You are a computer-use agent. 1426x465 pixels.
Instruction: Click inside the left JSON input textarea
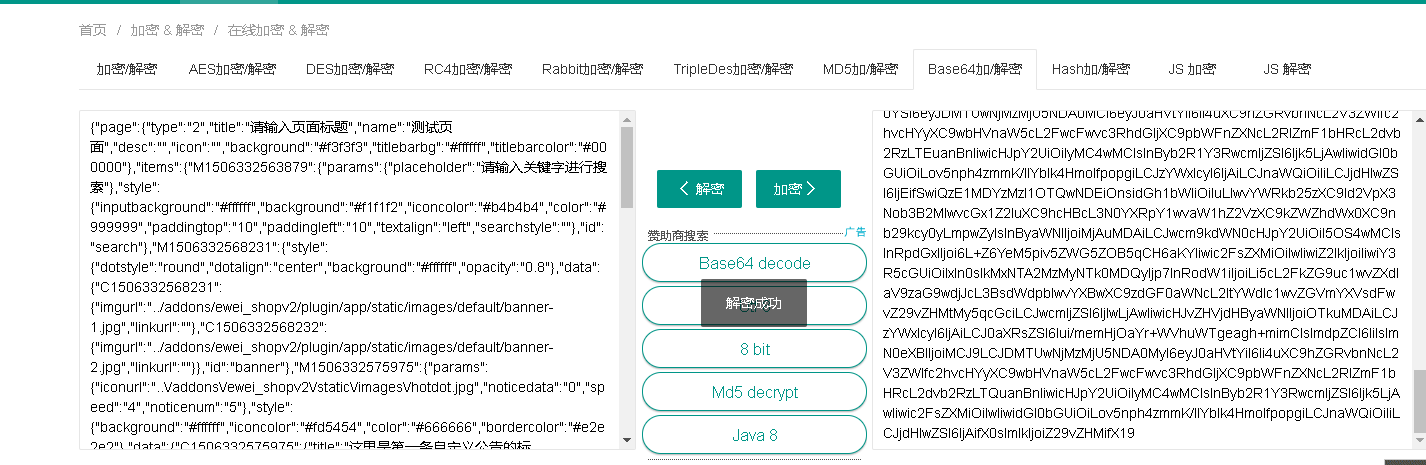pyautogui.click(x=350, y=280)
